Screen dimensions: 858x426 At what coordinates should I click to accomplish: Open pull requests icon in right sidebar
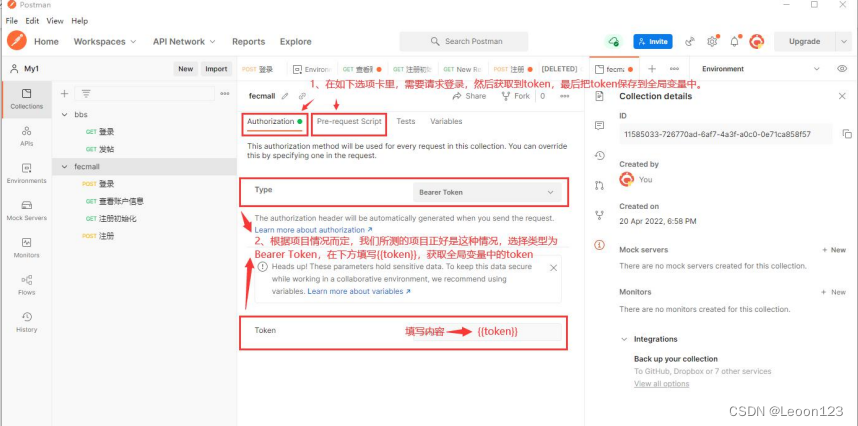point(599,185)
